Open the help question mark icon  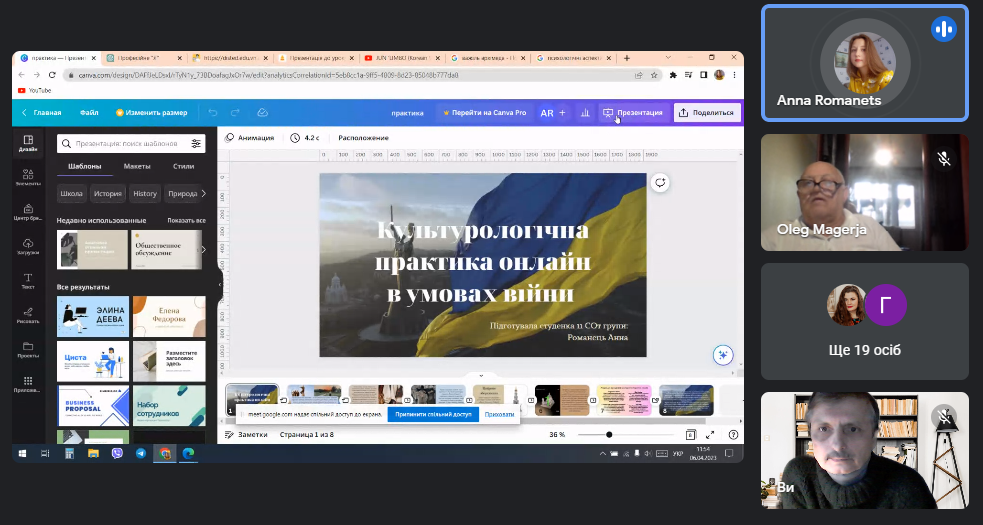[733, 435]
